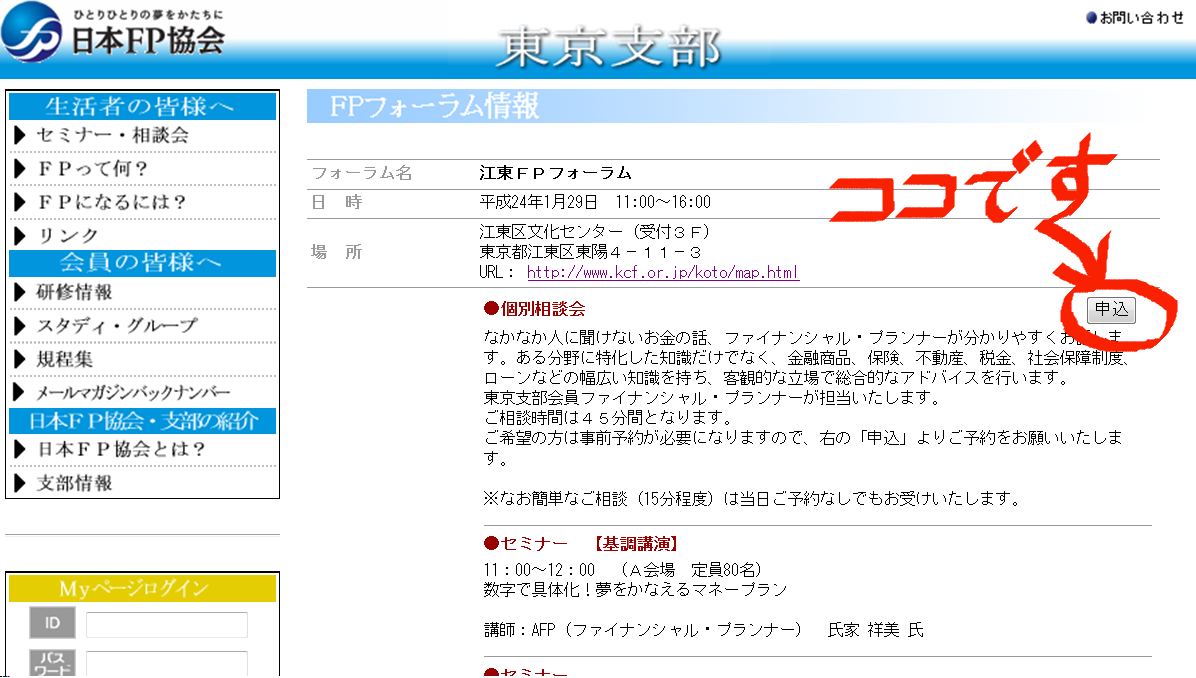Open 日本ＦＰ協会とは？ page
This screenshot has width=1196, height=678.
(x=121, y=449)
